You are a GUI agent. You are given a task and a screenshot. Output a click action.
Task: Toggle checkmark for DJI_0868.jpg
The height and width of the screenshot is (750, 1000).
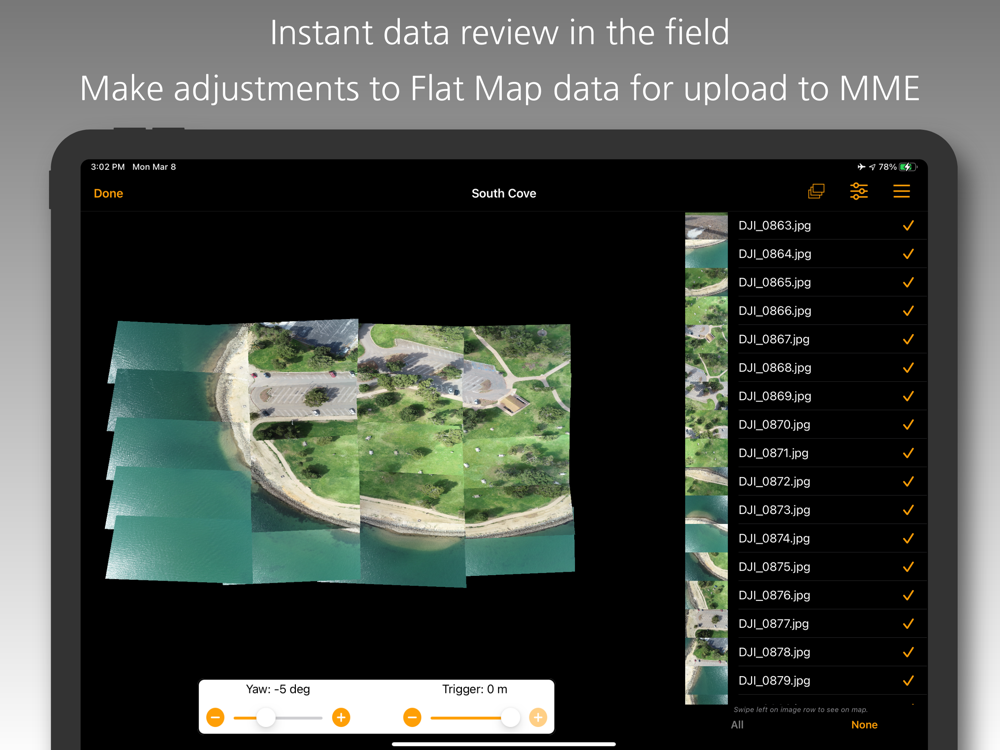[x=908, y=367]
